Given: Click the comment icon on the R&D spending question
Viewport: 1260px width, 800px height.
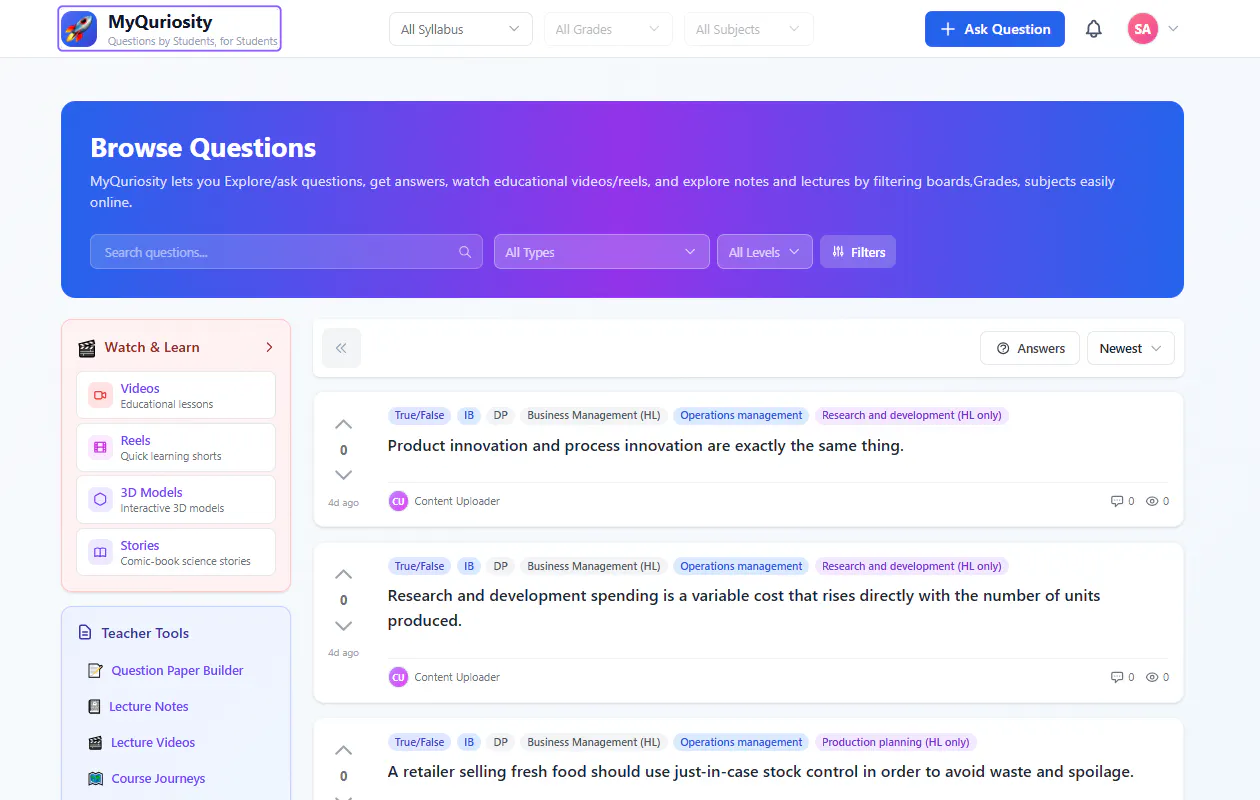Looking at the screenshot, I should (x=1117, y=677).
